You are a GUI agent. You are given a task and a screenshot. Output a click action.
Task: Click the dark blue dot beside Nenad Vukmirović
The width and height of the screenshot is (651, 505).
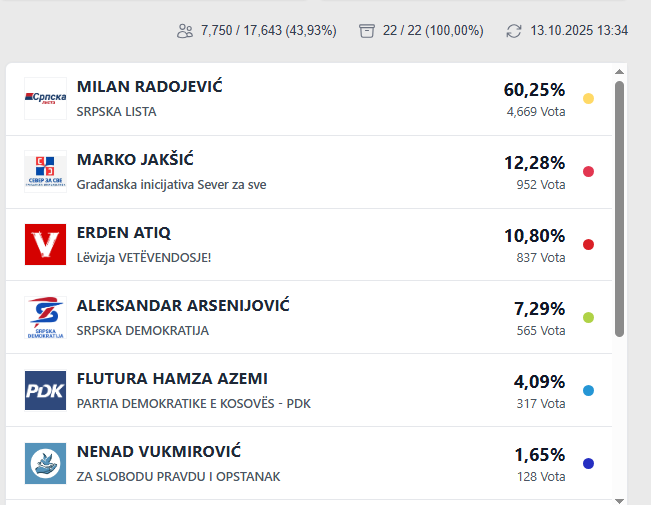click(588, 463)
